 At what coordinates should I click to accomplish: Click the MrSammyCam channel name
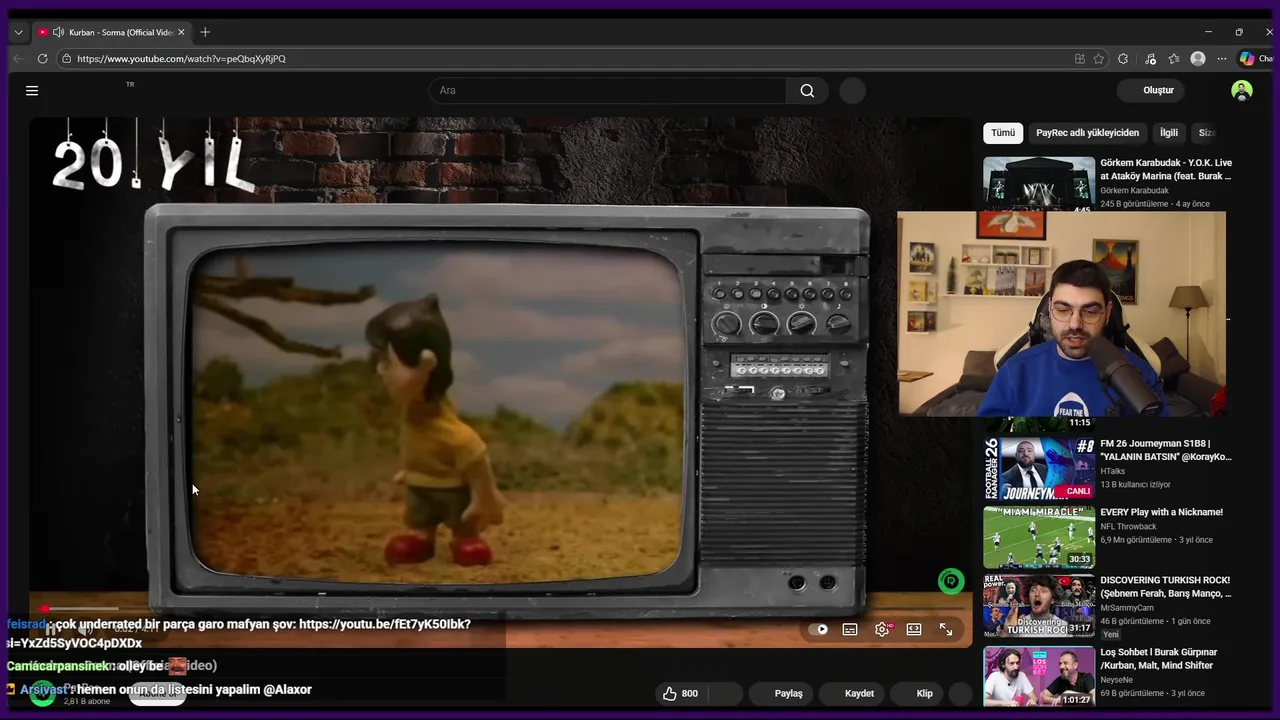[1127, 607]
